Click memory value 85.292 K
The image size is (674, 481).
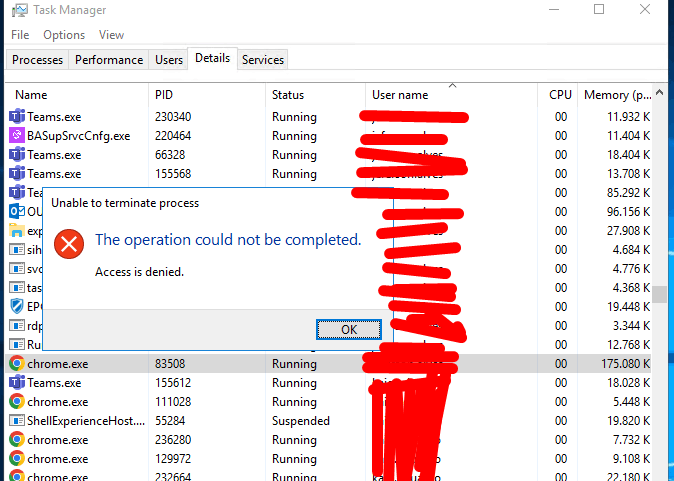pos(628,193)
